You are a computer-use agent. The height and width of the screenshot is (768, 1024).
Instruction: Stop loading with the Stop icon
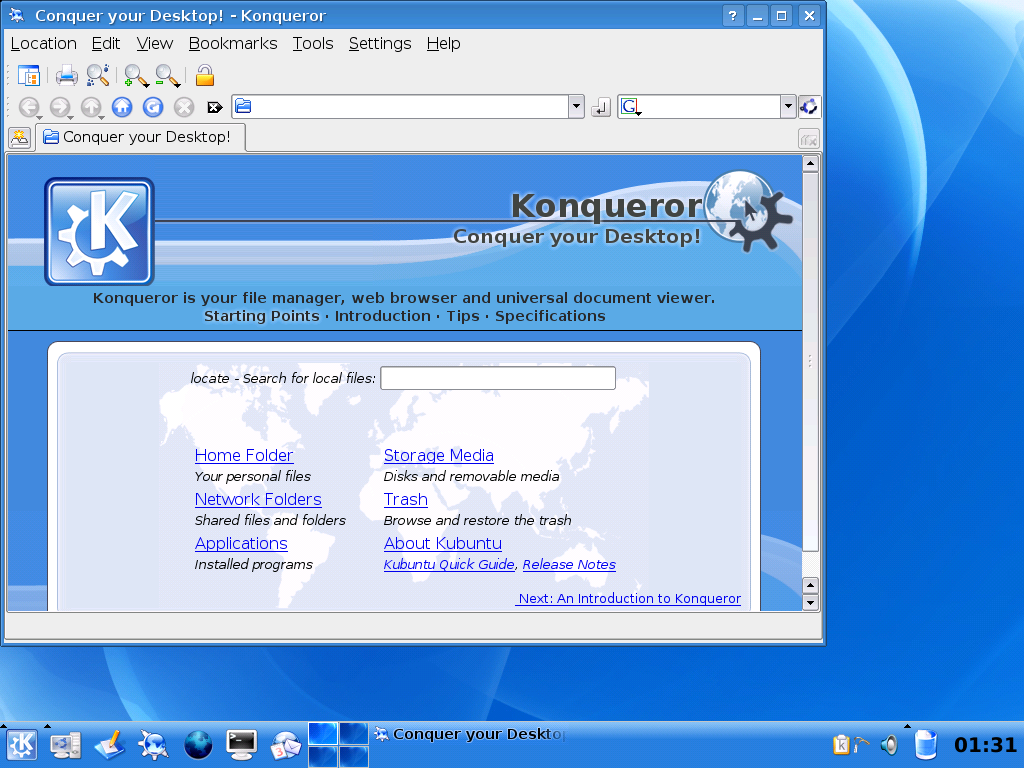(184, 107)
